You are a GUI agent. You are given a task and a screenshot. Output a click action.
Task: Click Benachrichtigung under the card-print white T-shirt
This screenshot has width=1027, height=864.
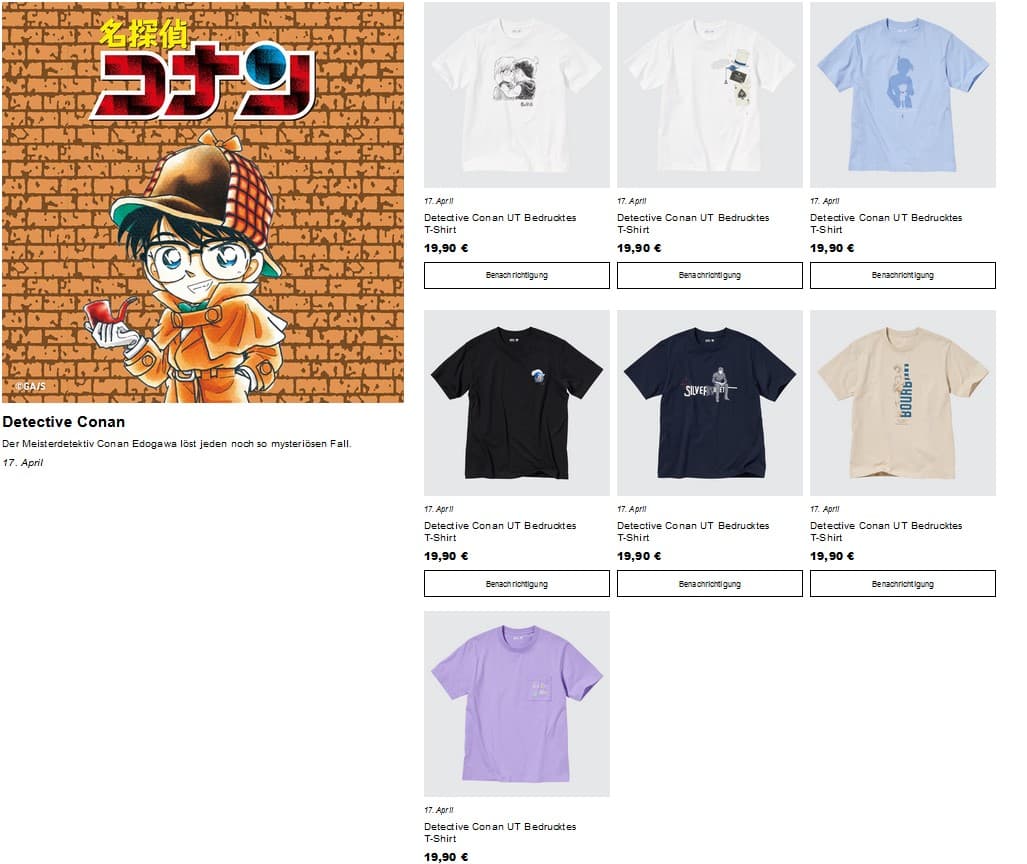709,276
